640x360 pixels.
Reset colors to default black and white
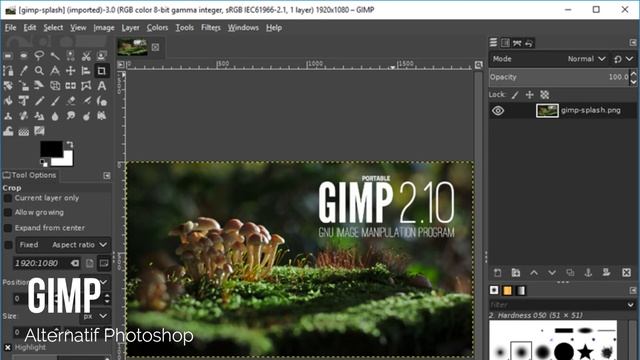click(x=44, y=163)
